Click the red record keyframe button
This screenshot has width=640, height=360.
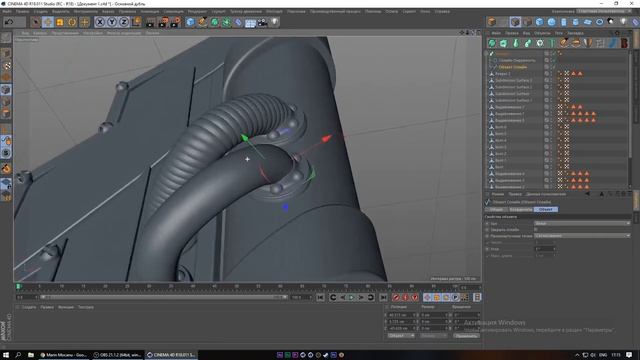tap(396, 297)
